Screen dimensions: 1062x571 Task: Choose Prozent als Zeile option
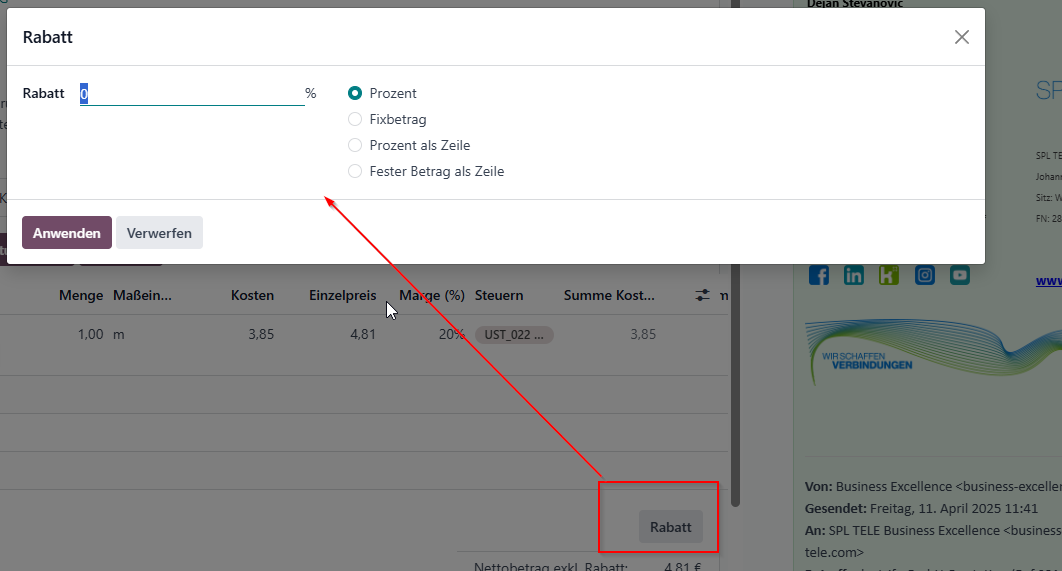pyautogui.click(x=355, y=145)
